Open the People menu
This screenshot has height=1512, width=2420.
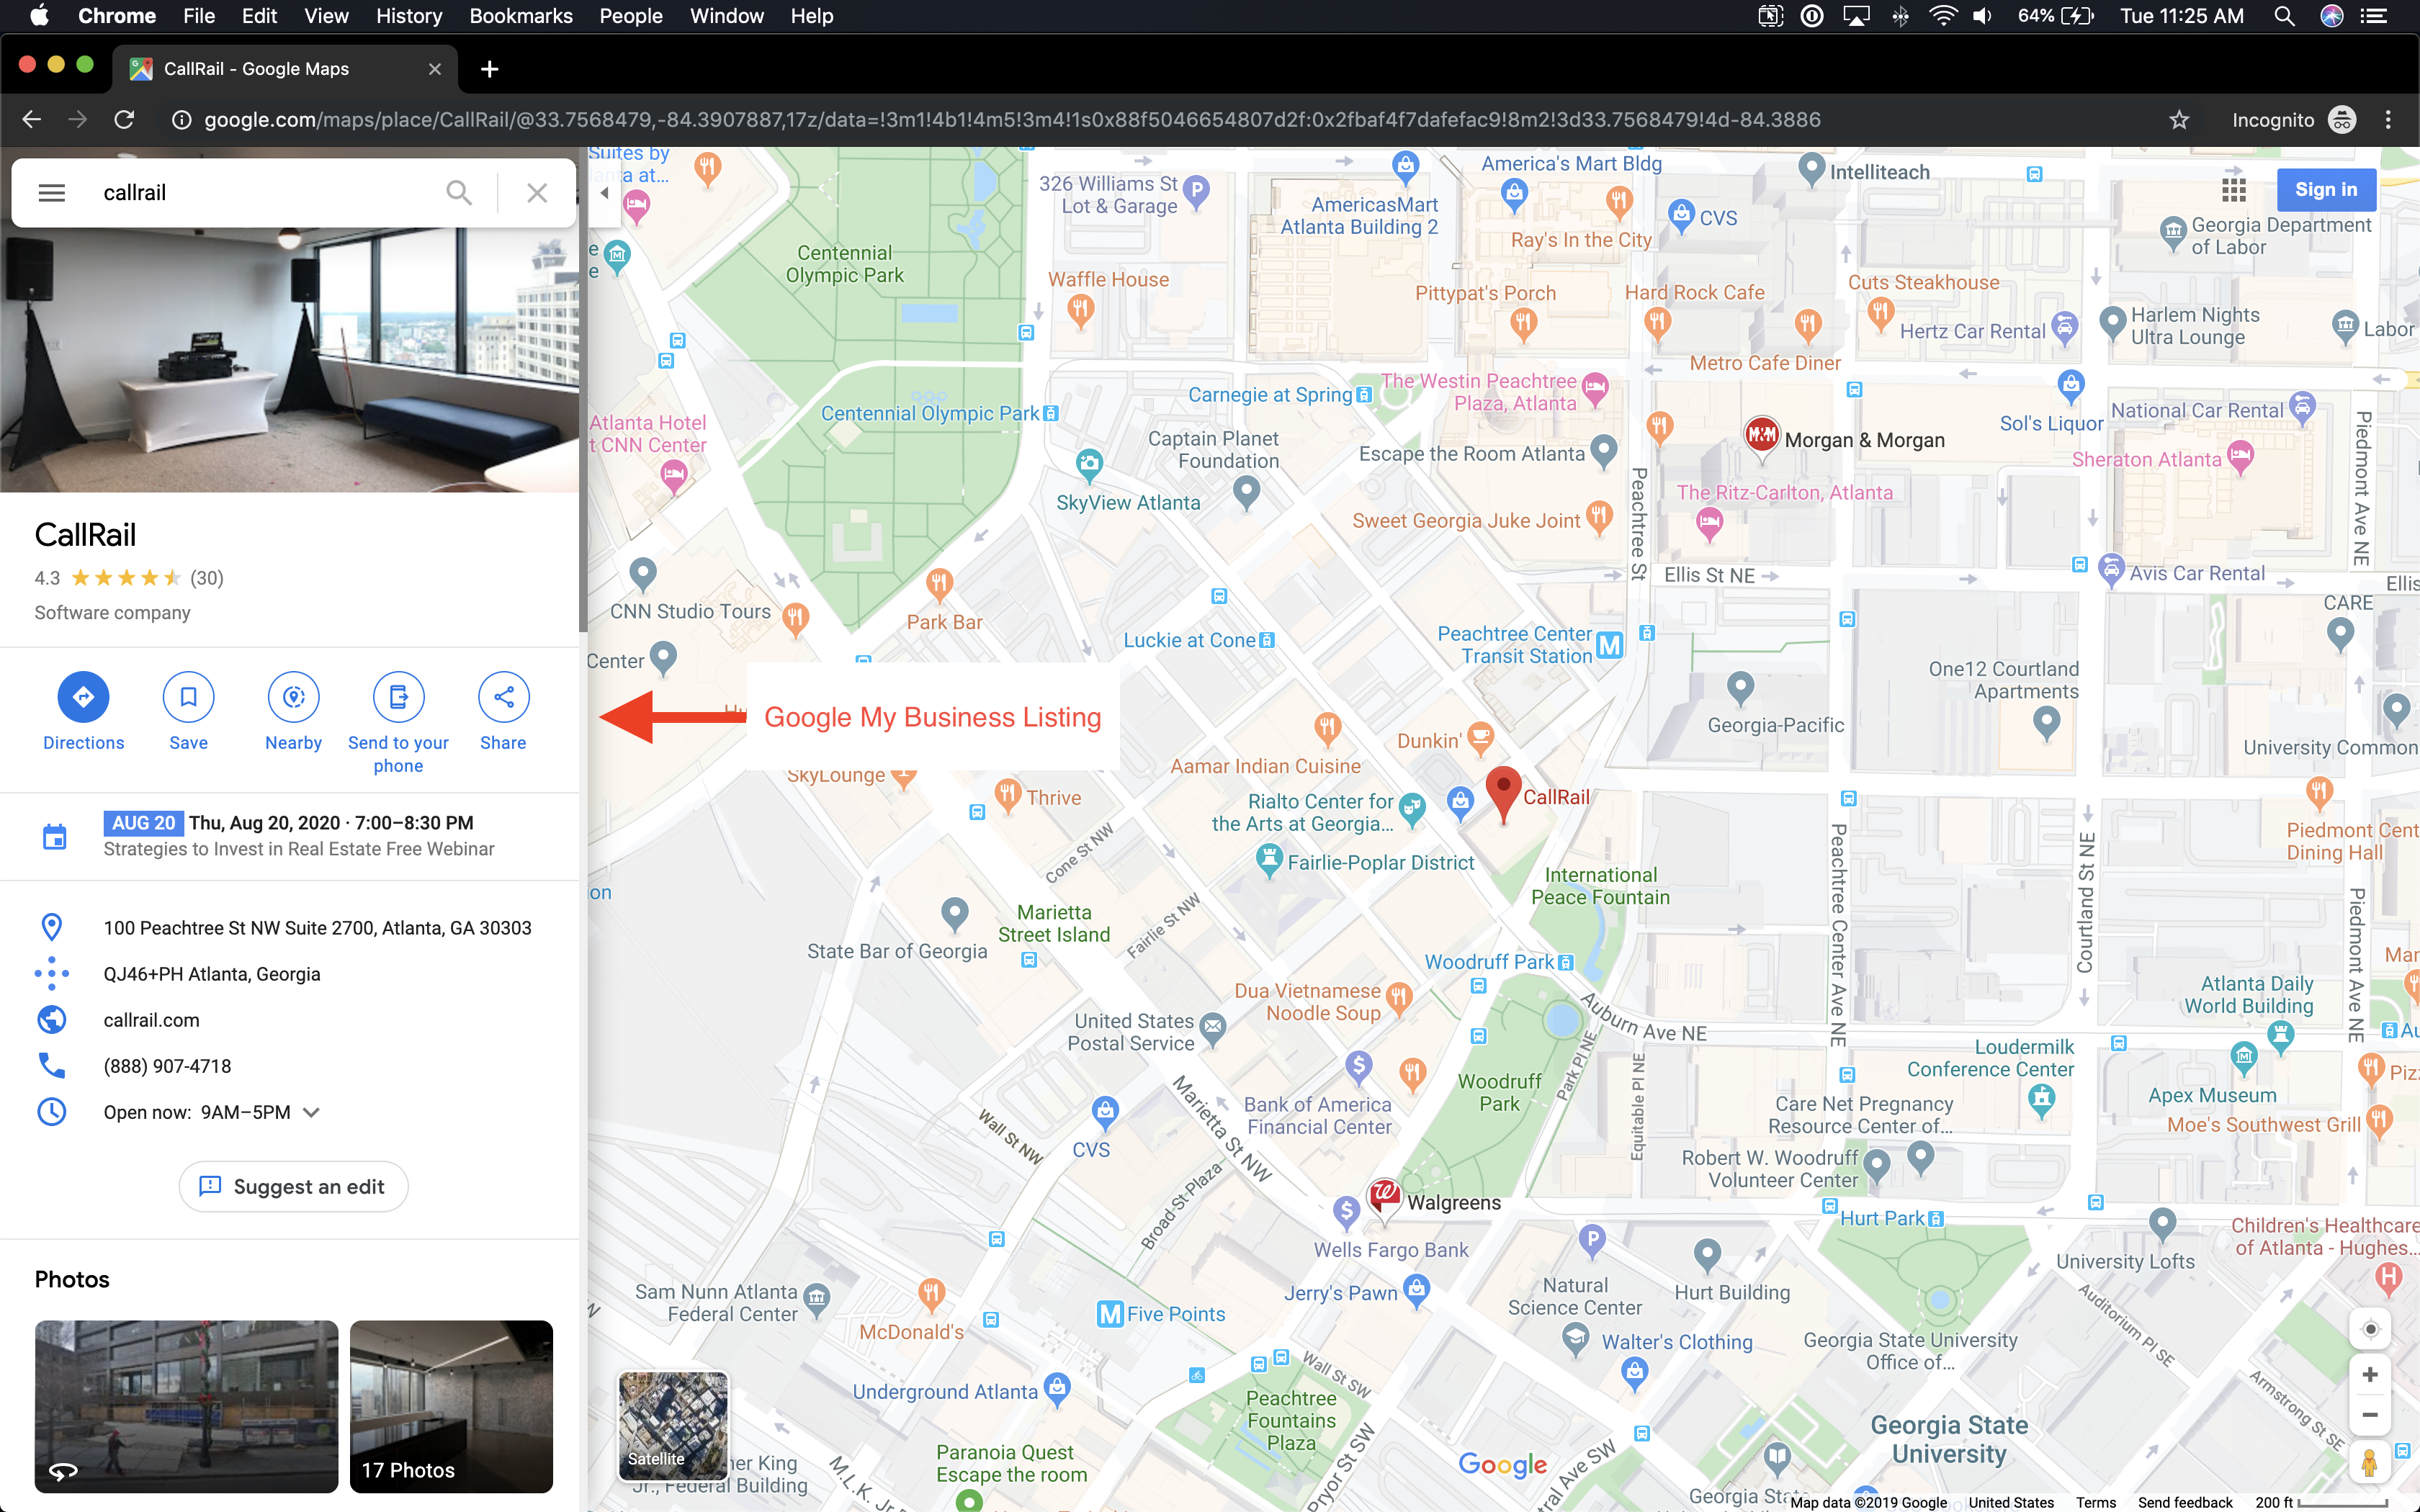pos(631,16)
